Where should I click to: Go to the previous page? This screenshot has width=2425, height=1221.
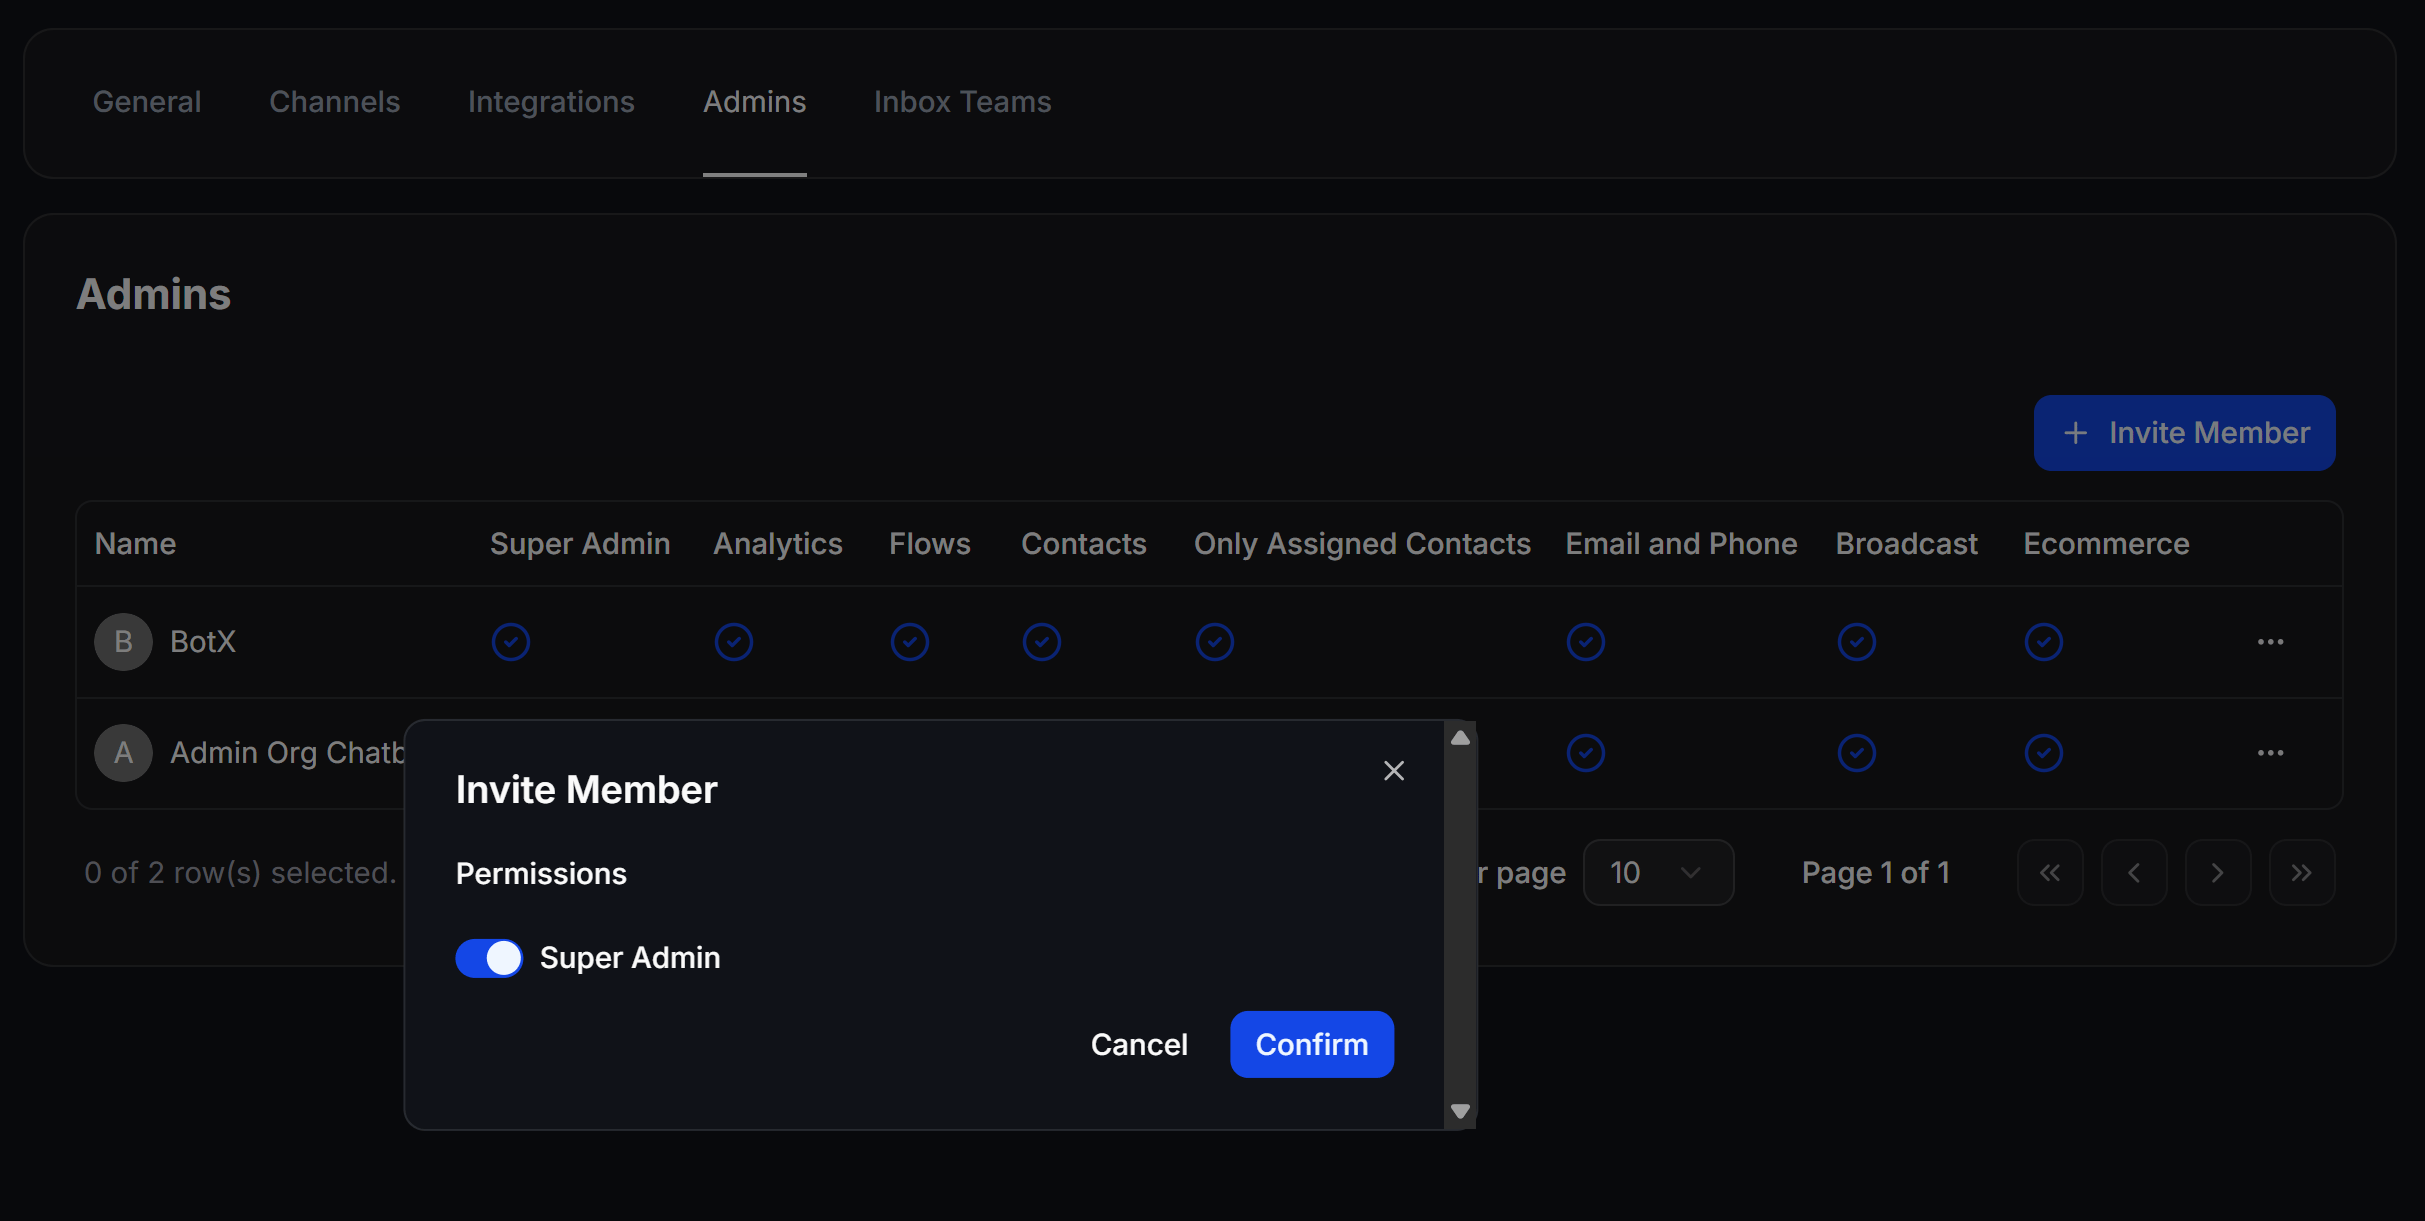2133,873
